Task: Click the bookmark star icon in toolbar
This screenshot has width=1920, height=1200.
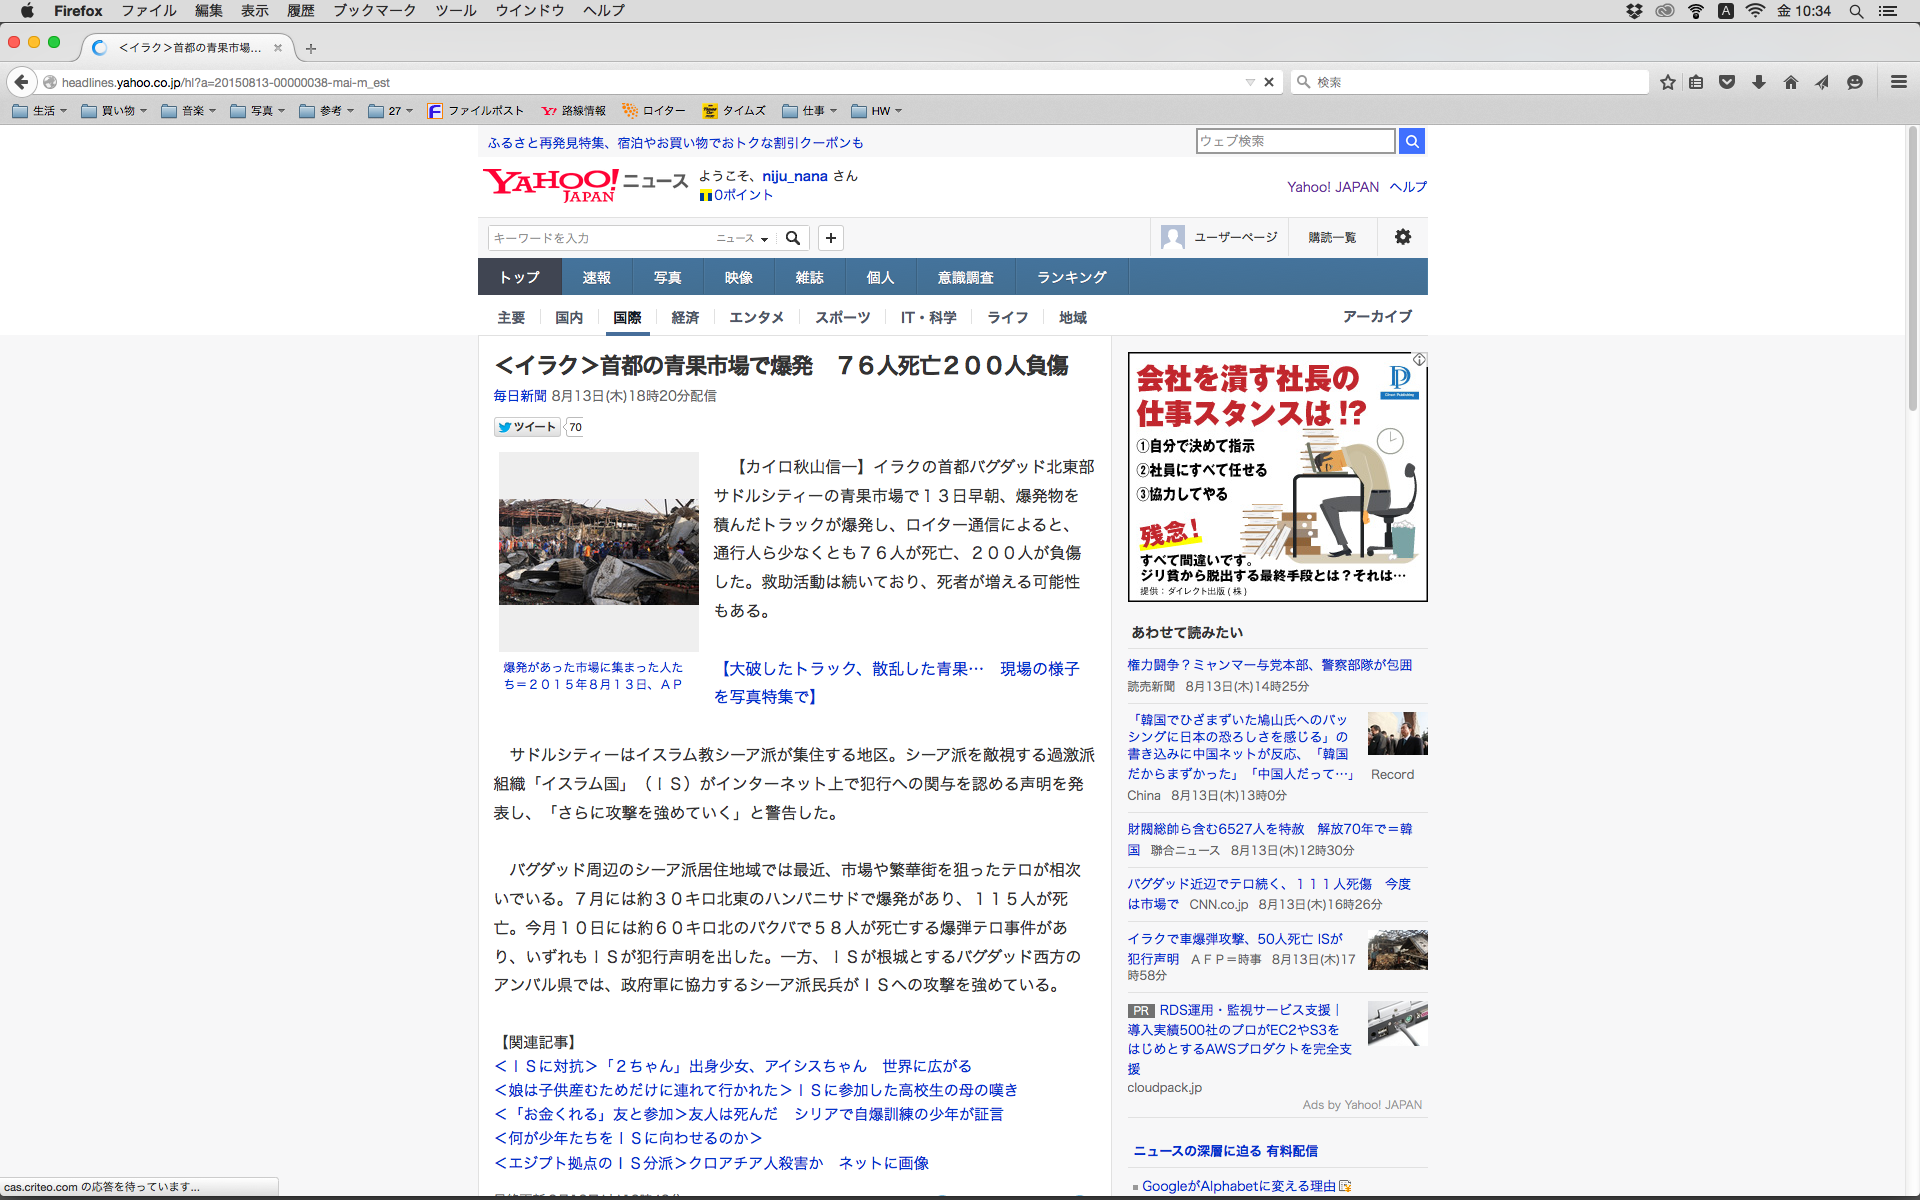Action: (x=1667, y=82)
